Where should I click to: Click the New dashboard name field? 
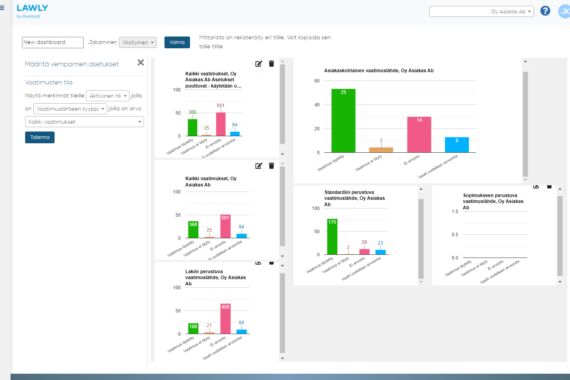[x=53, y=42]
